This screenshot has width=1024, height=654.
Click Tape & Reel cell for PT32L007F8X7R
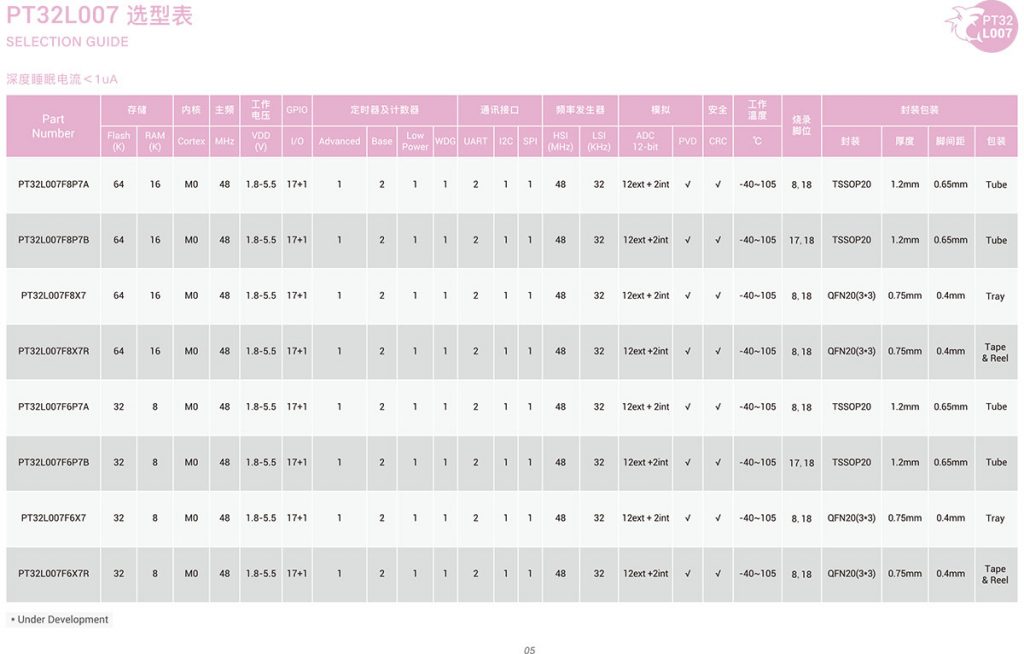(x=995, y=352)
